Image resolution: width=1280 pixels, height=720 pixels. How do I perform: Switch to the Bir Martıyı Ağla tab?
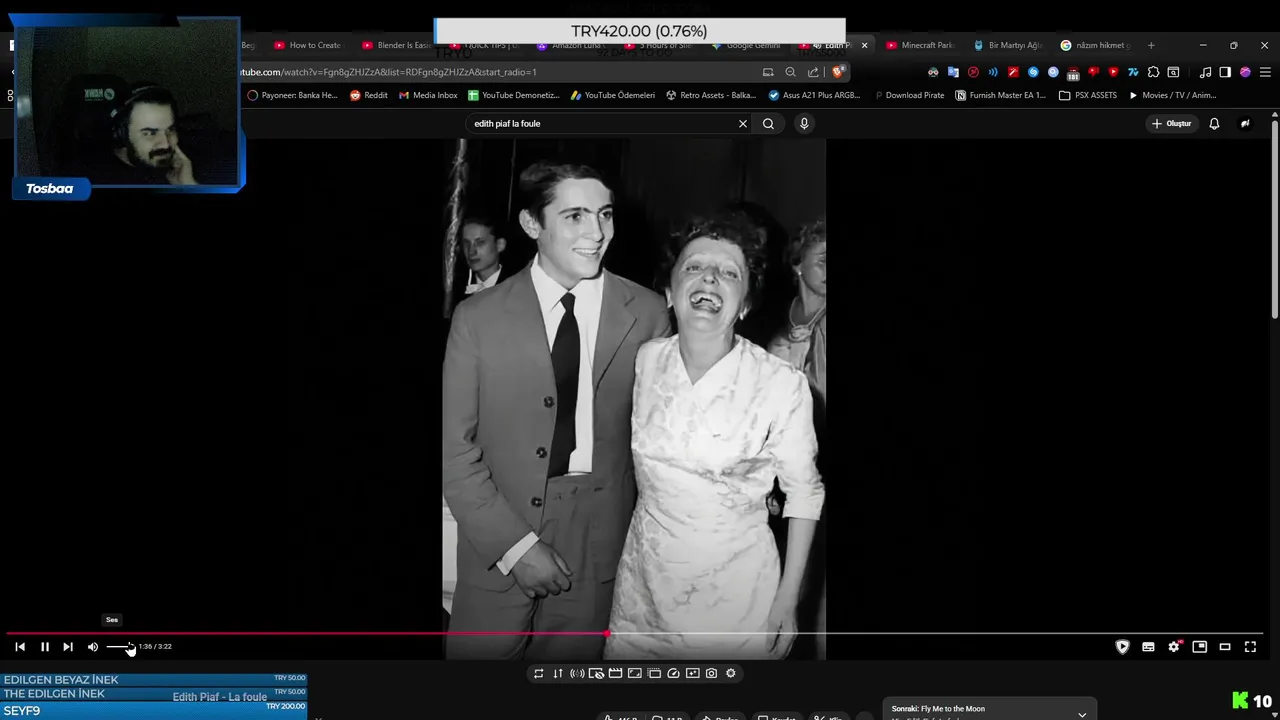[1009, 45]
